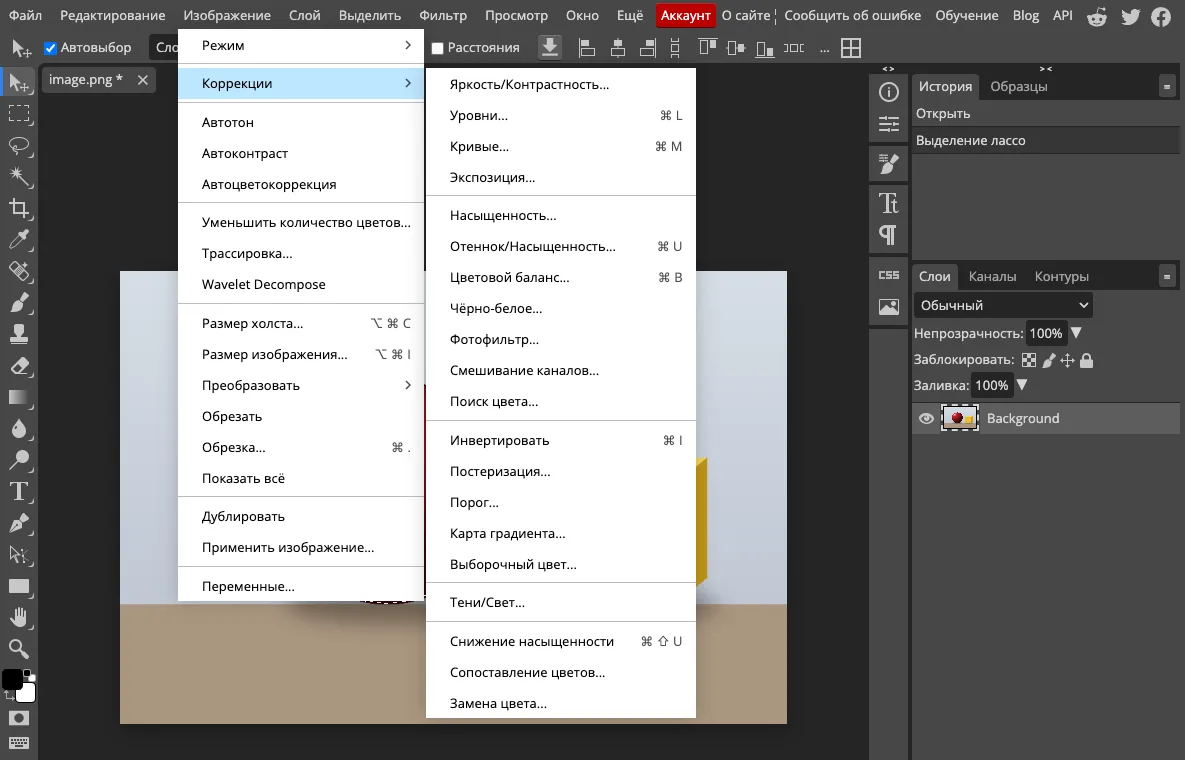The image size is (1185, 760).
Task: Select the Lasso tool
Action: [x=19, y=146]
